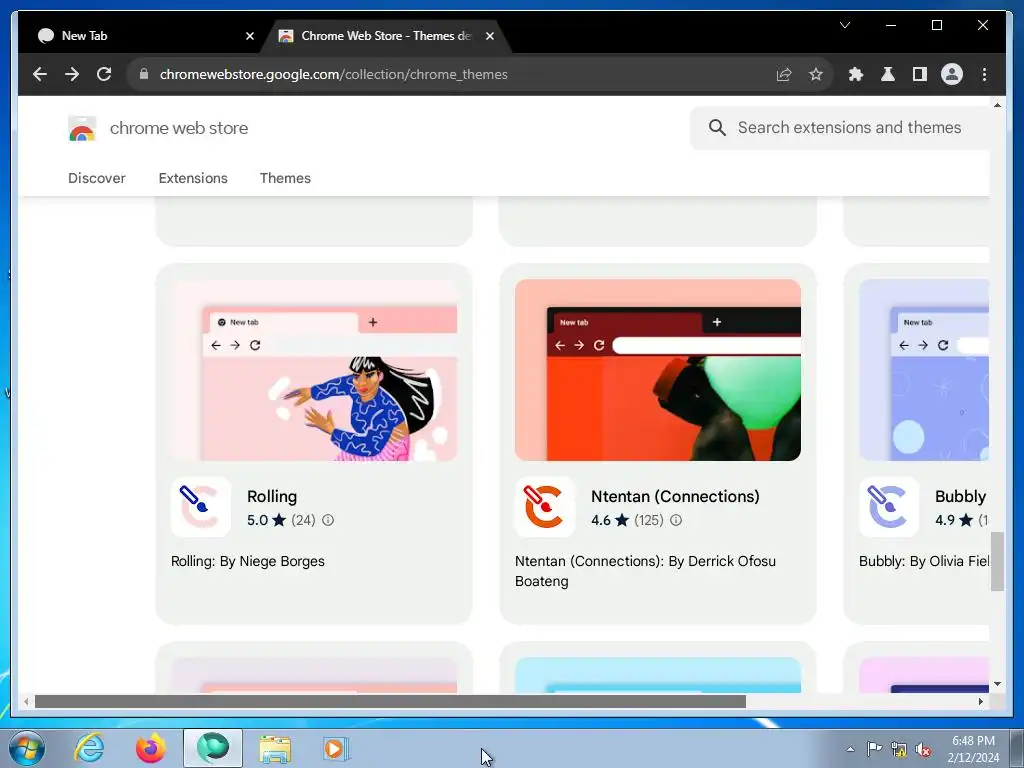Click the Bubbly theme paintbrush icon

[x=889, y=507]
